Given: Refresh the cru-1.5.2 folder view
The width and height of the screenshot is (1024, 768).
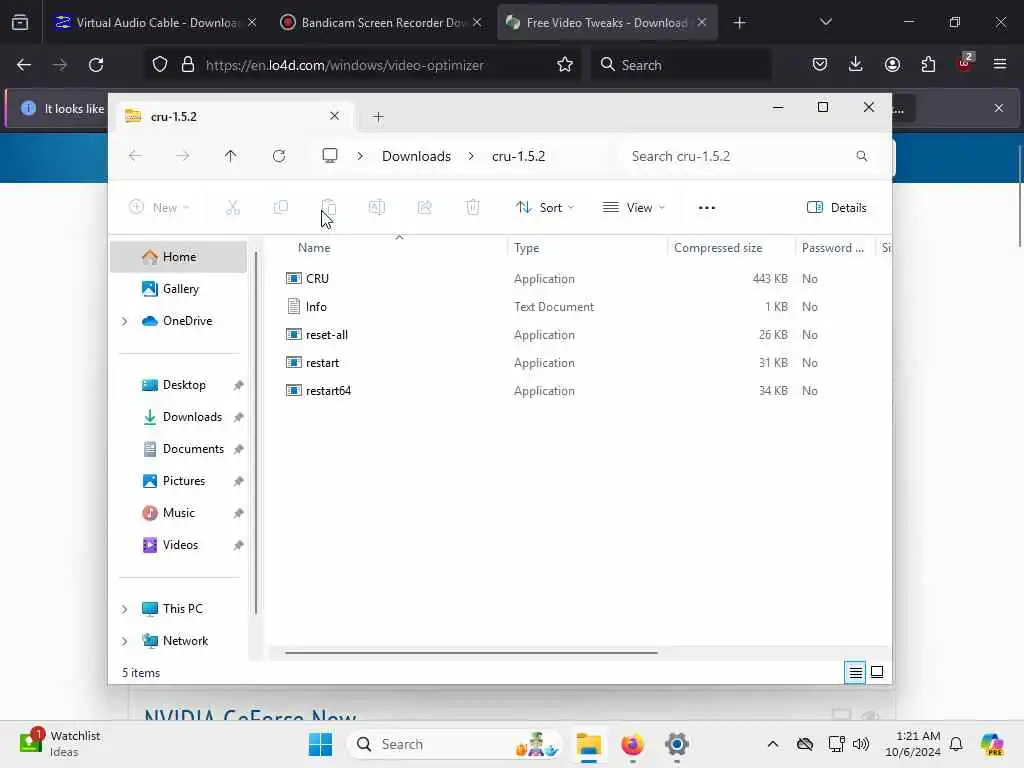Looking at the screenshot, I should click(279, 156).
